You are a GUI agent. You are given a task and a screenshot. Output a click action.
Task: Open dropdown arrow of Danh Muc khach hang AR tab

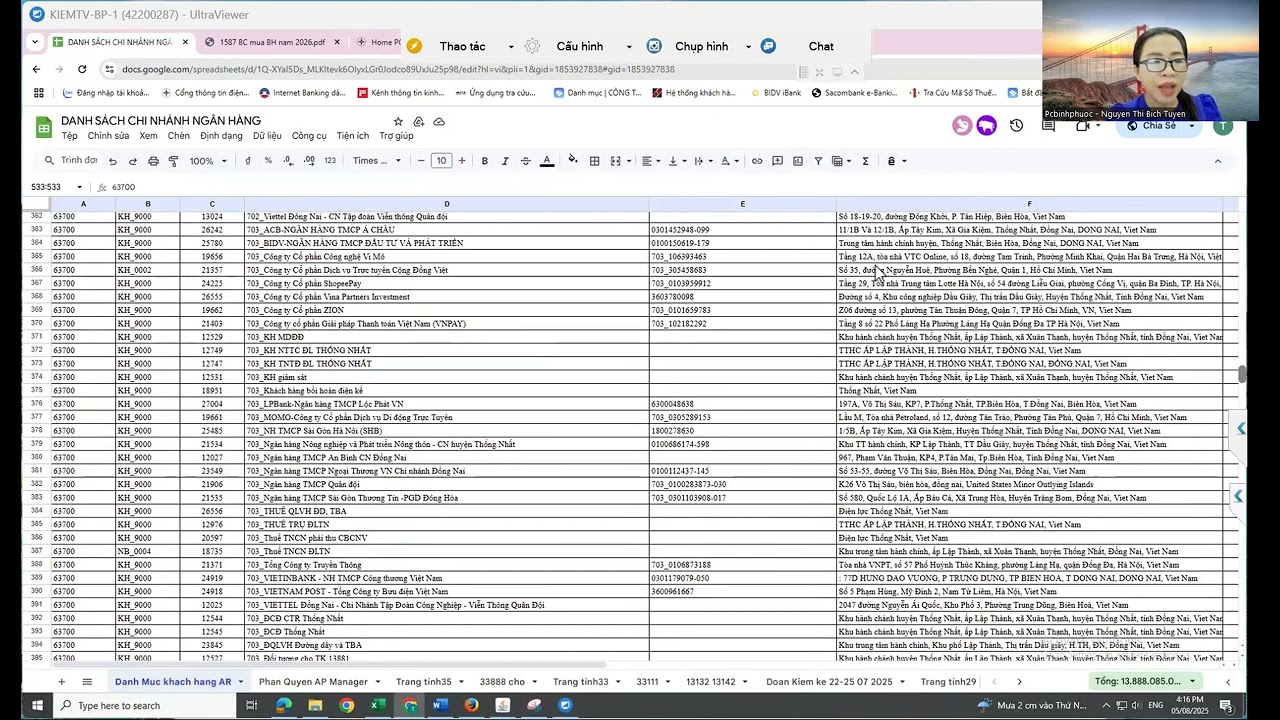(x=239, y=682)
